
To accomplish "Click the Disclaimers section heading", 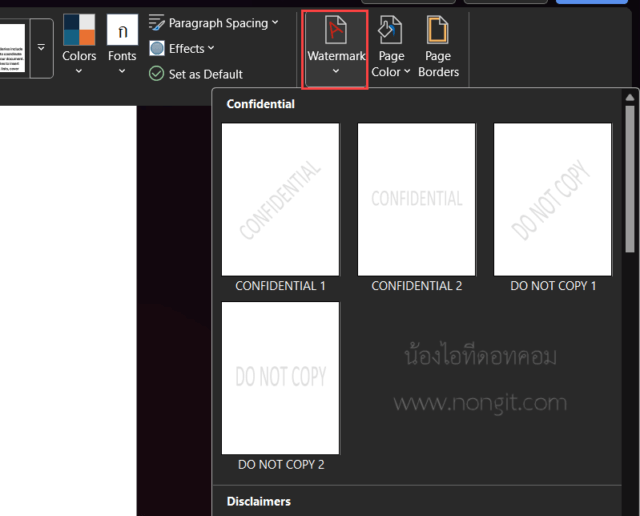I will coord(259,501).
